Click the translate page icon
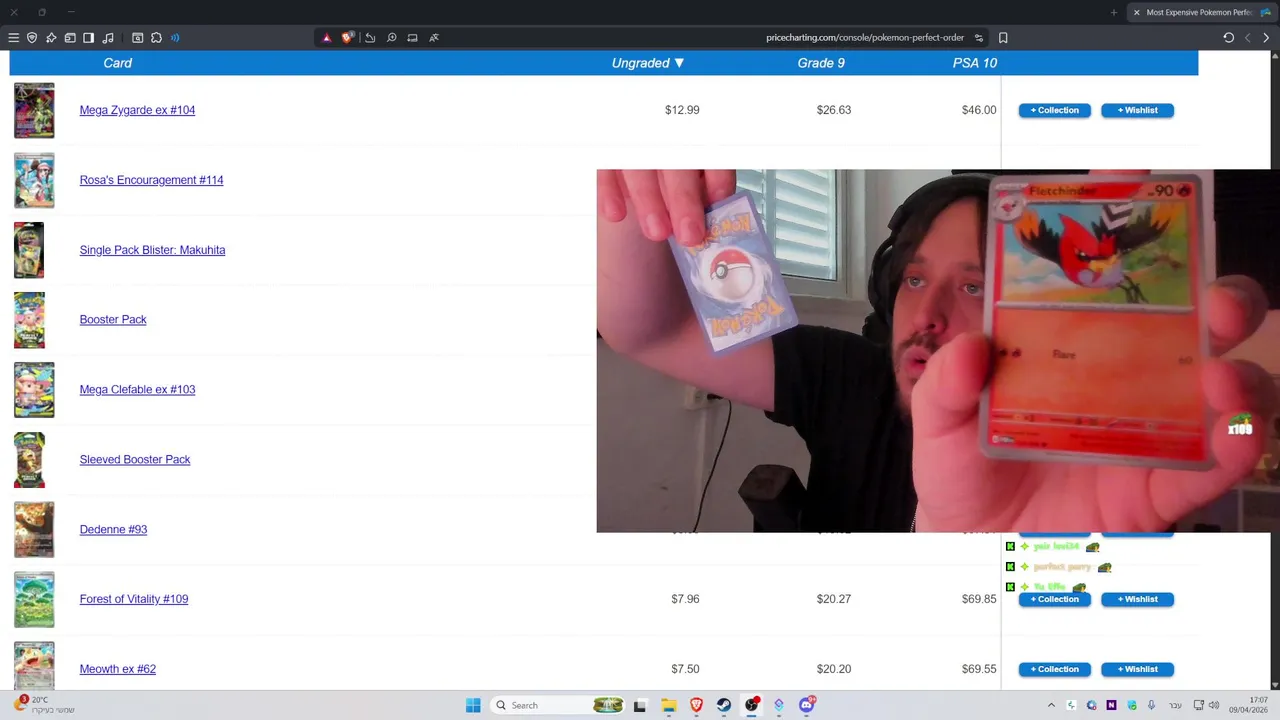Screen dimensions: 1280x720 (434, 38)
